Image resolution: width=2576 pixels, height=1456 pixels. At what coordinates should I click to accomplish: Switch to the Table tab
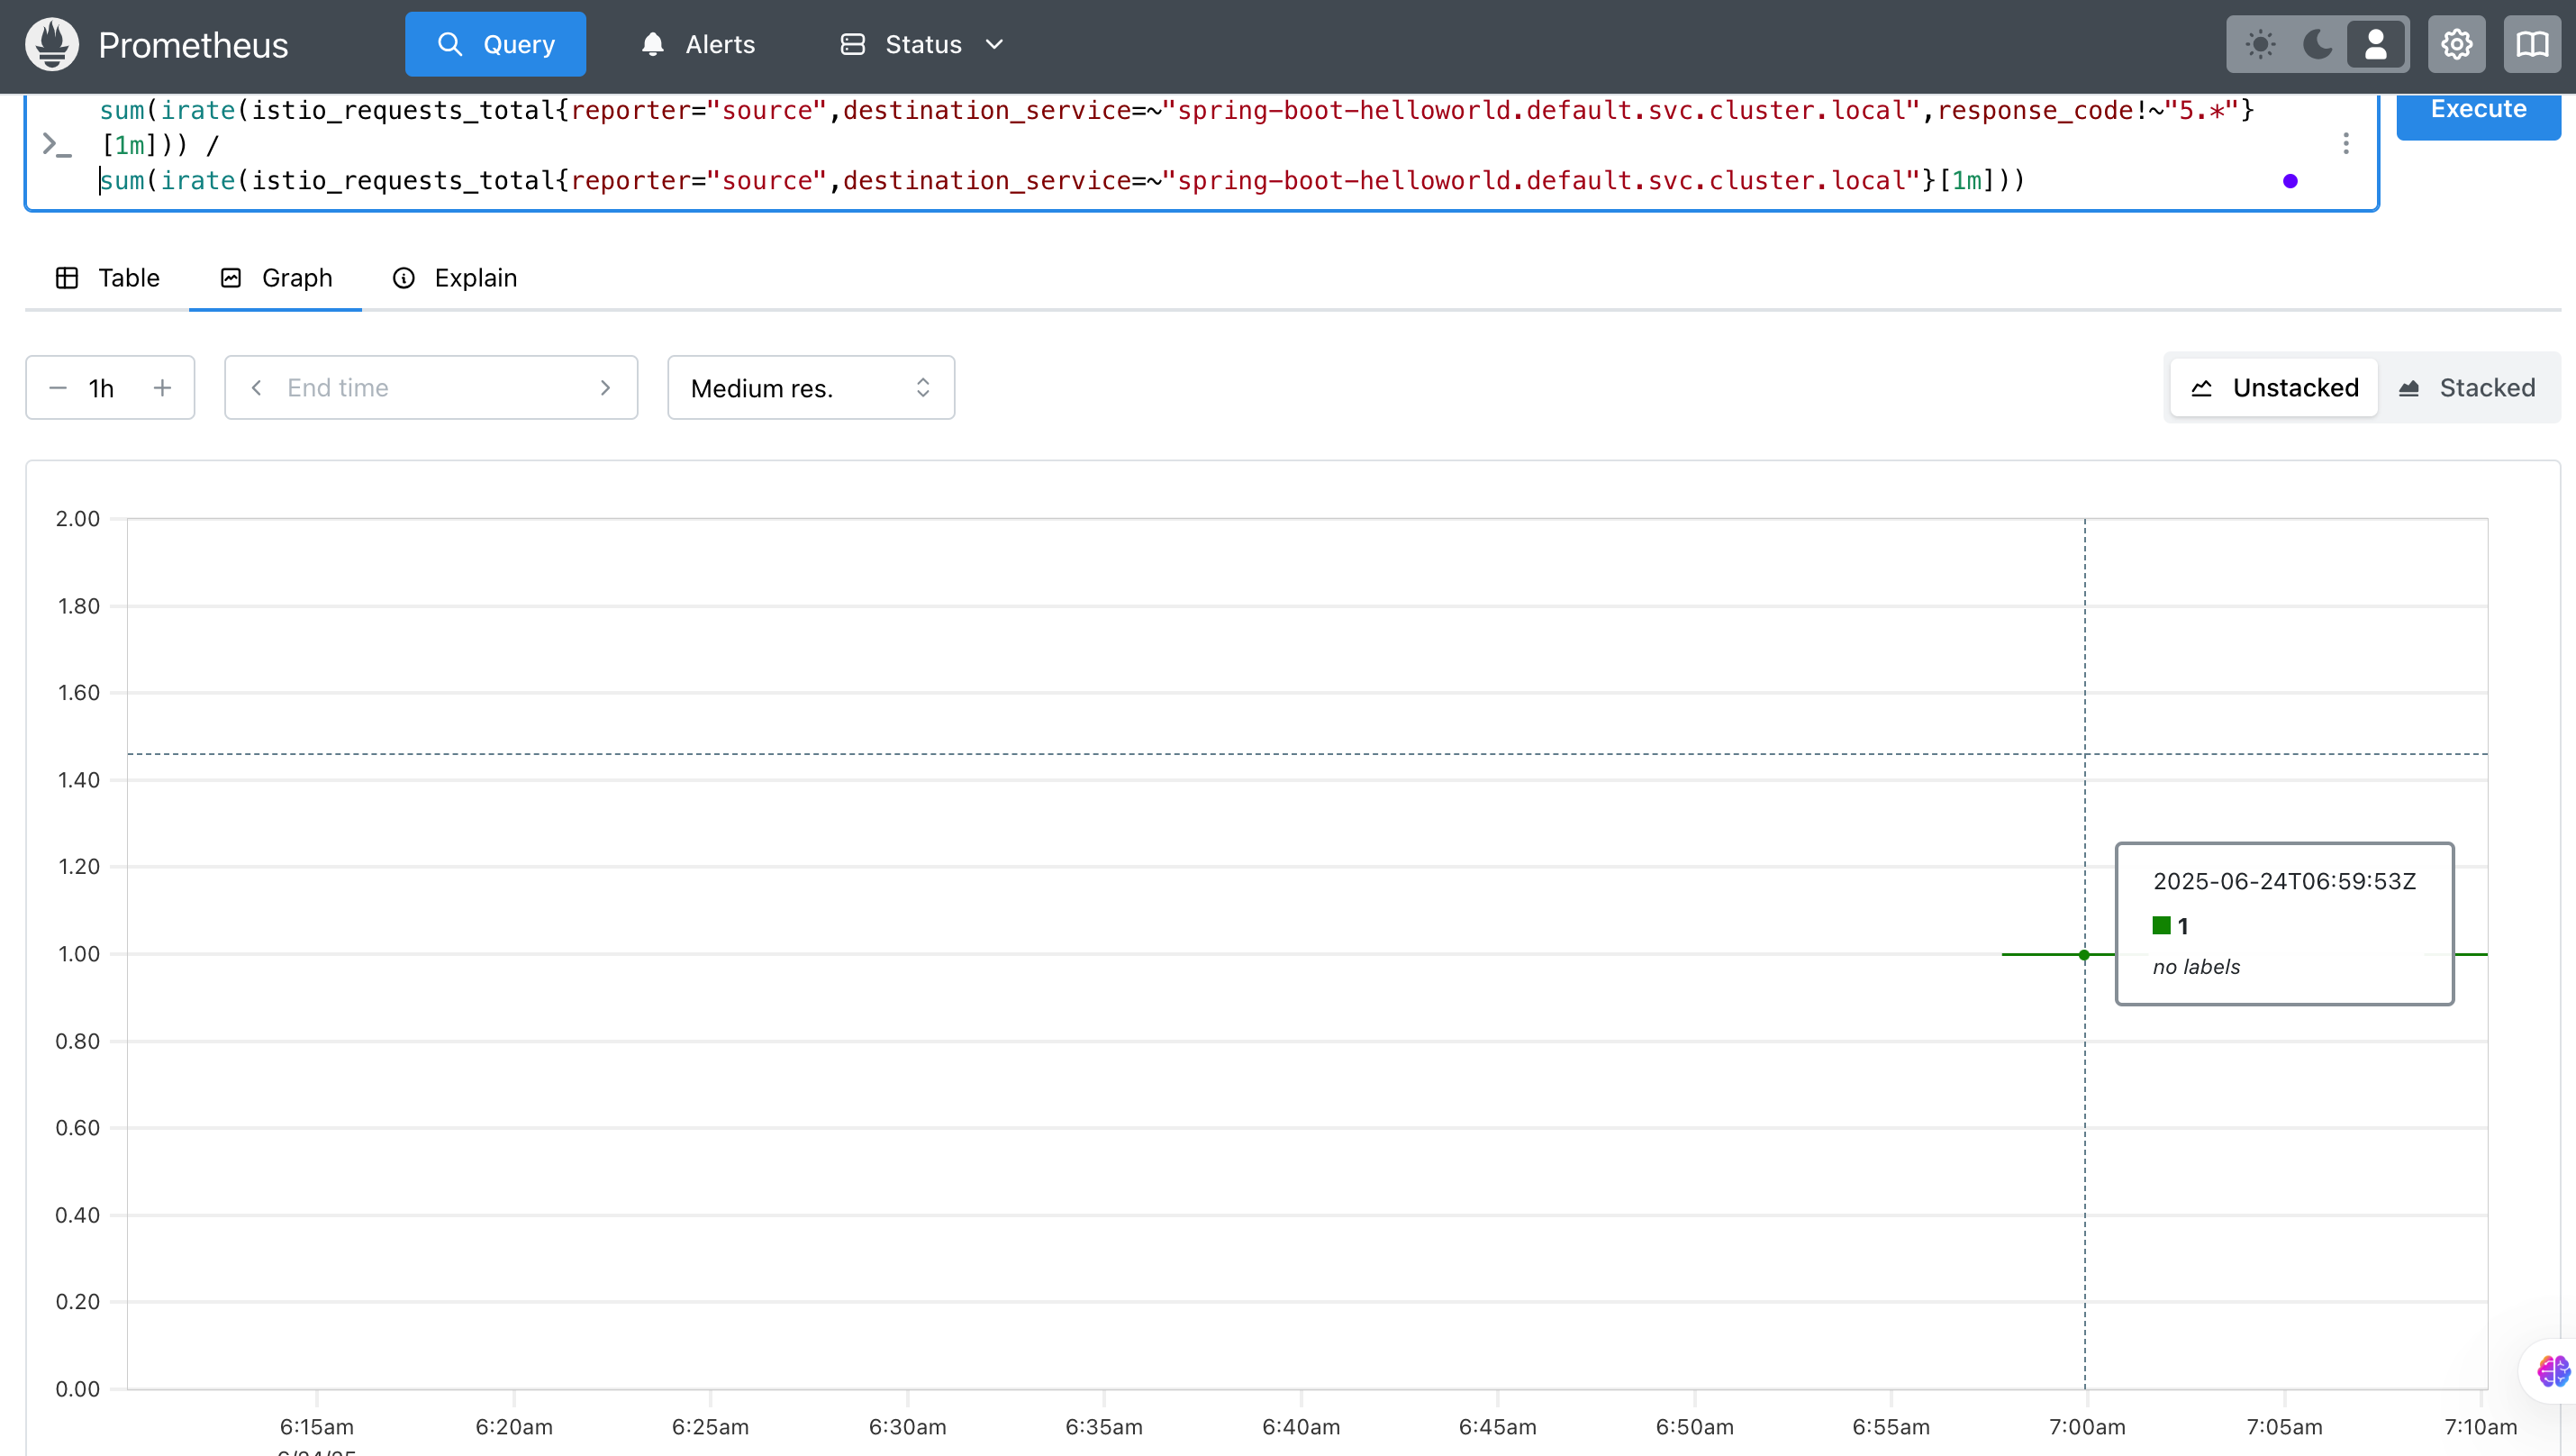(108, 278)
